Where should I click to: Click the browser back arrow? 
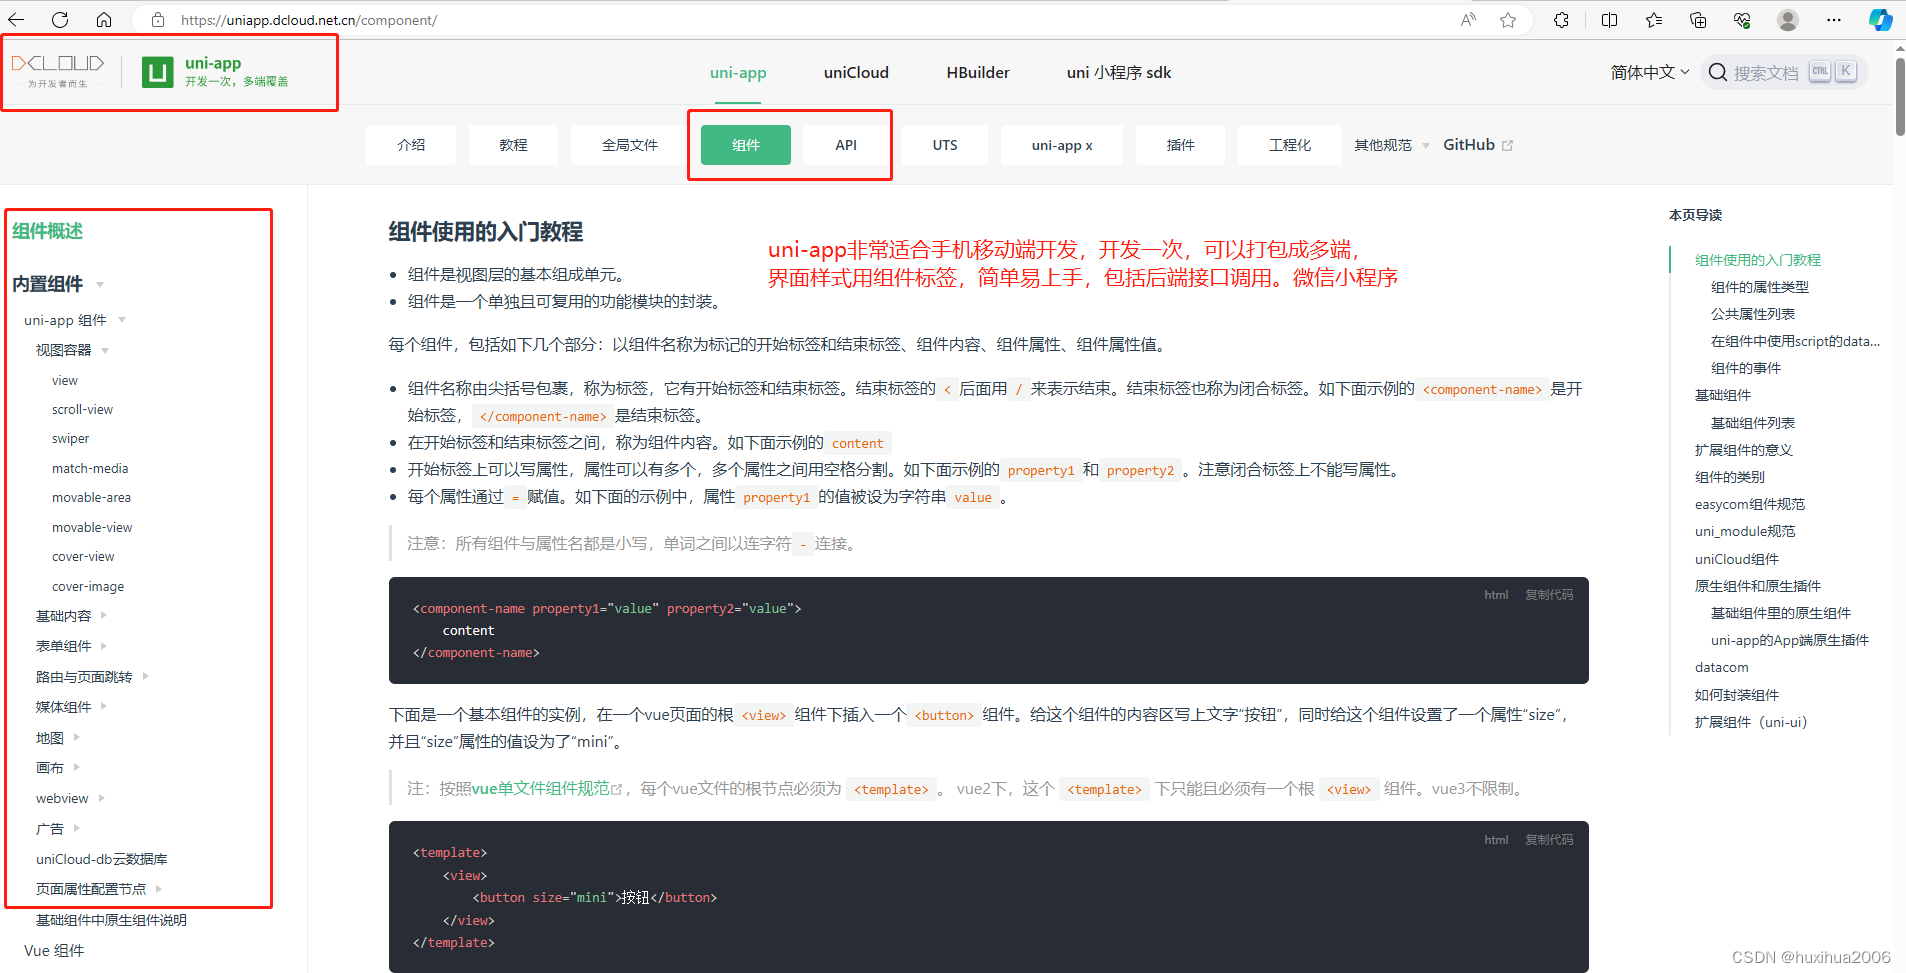coord(16,20)
